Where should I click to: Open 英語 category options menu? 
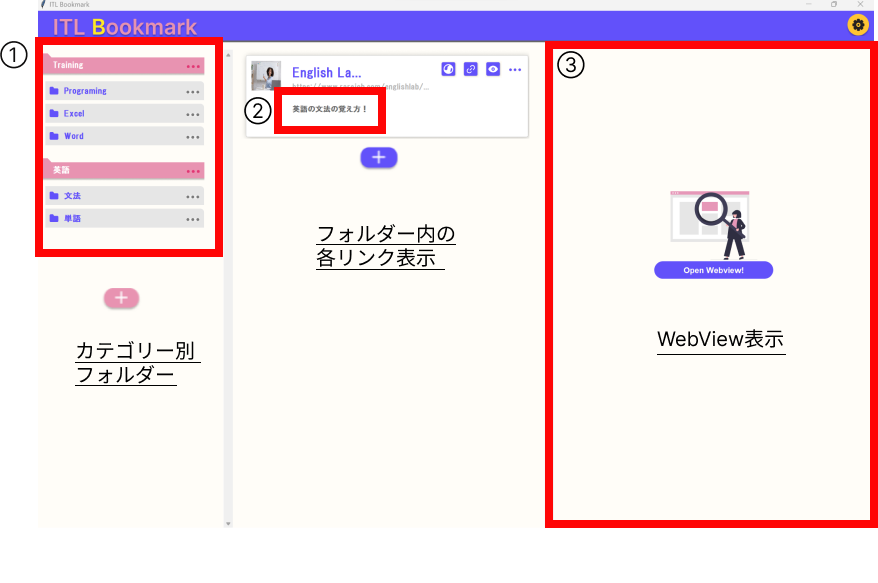(x=193, y=171)
